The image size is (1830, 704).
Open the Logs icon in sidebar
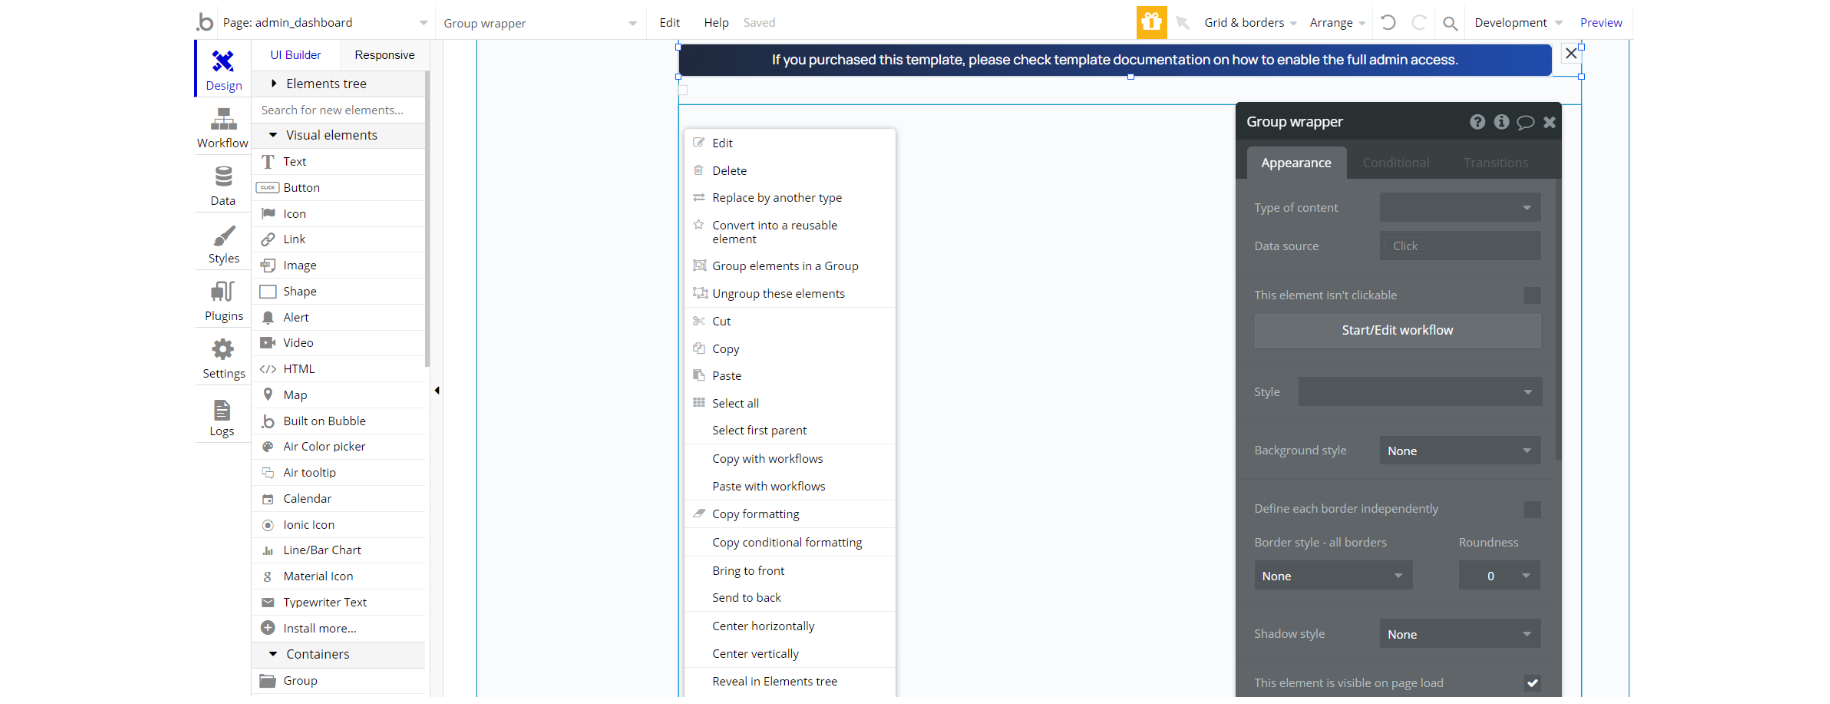coord(222,410)
